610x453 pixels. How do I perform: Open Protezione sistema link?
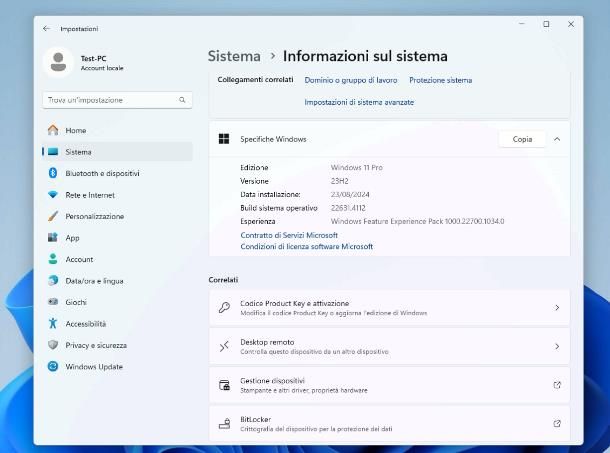(440, 80)
